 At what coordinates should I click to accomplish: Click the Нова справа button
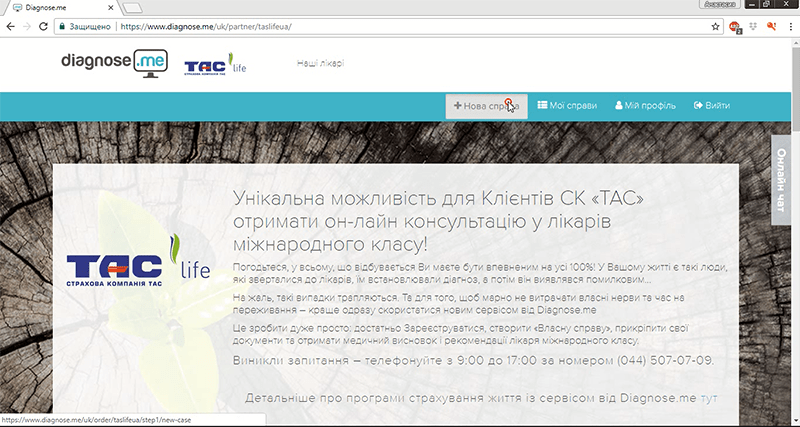486,106
